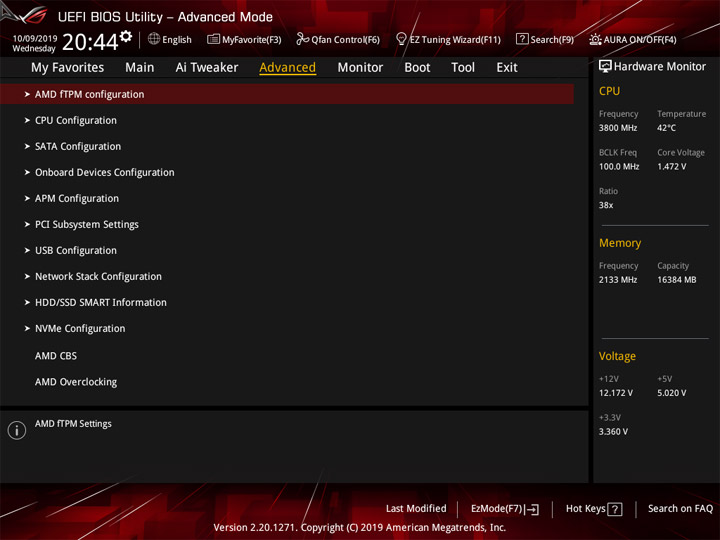Open NVMe Configuration entry
The width and height of the screenshot is (720, 540).
pyautogui.click(x=80, y=328)
